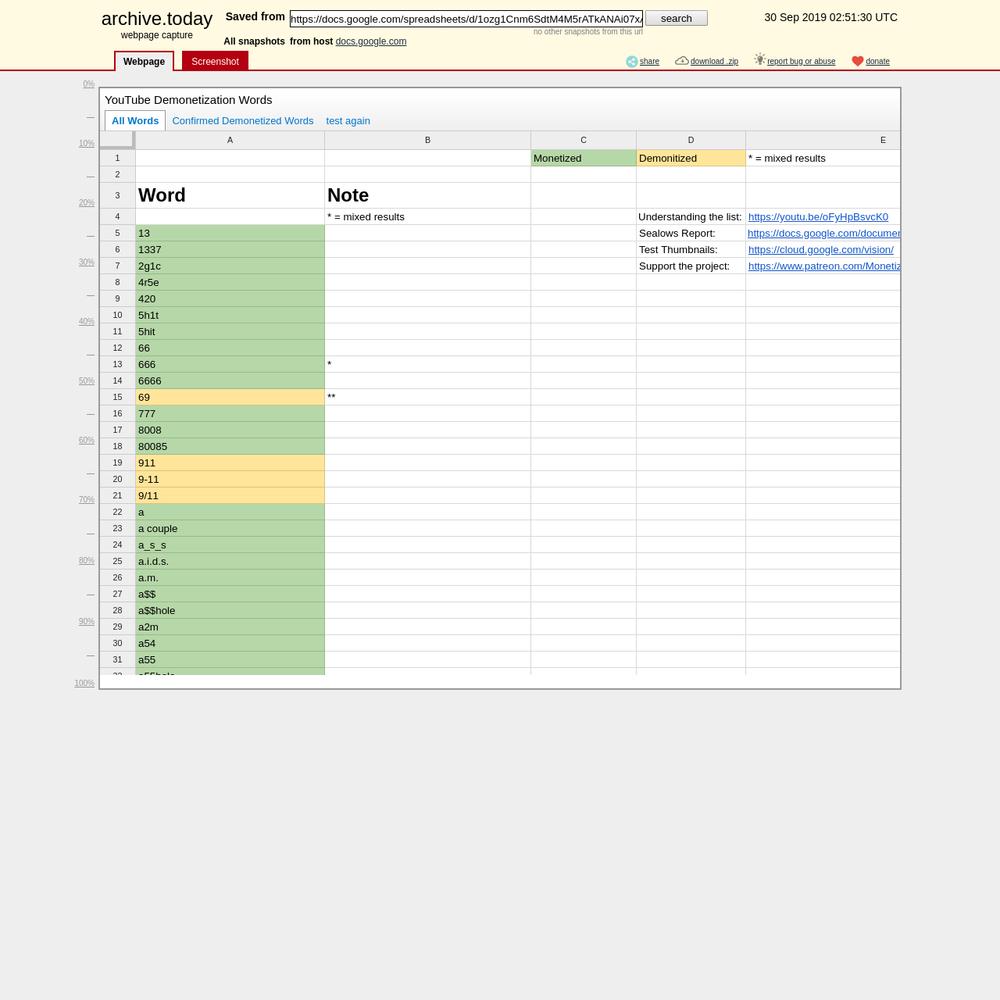The height and width of the screenshot is (1000, 1000).
Task: Click the cell containing 80085
Action: (230, 446)
